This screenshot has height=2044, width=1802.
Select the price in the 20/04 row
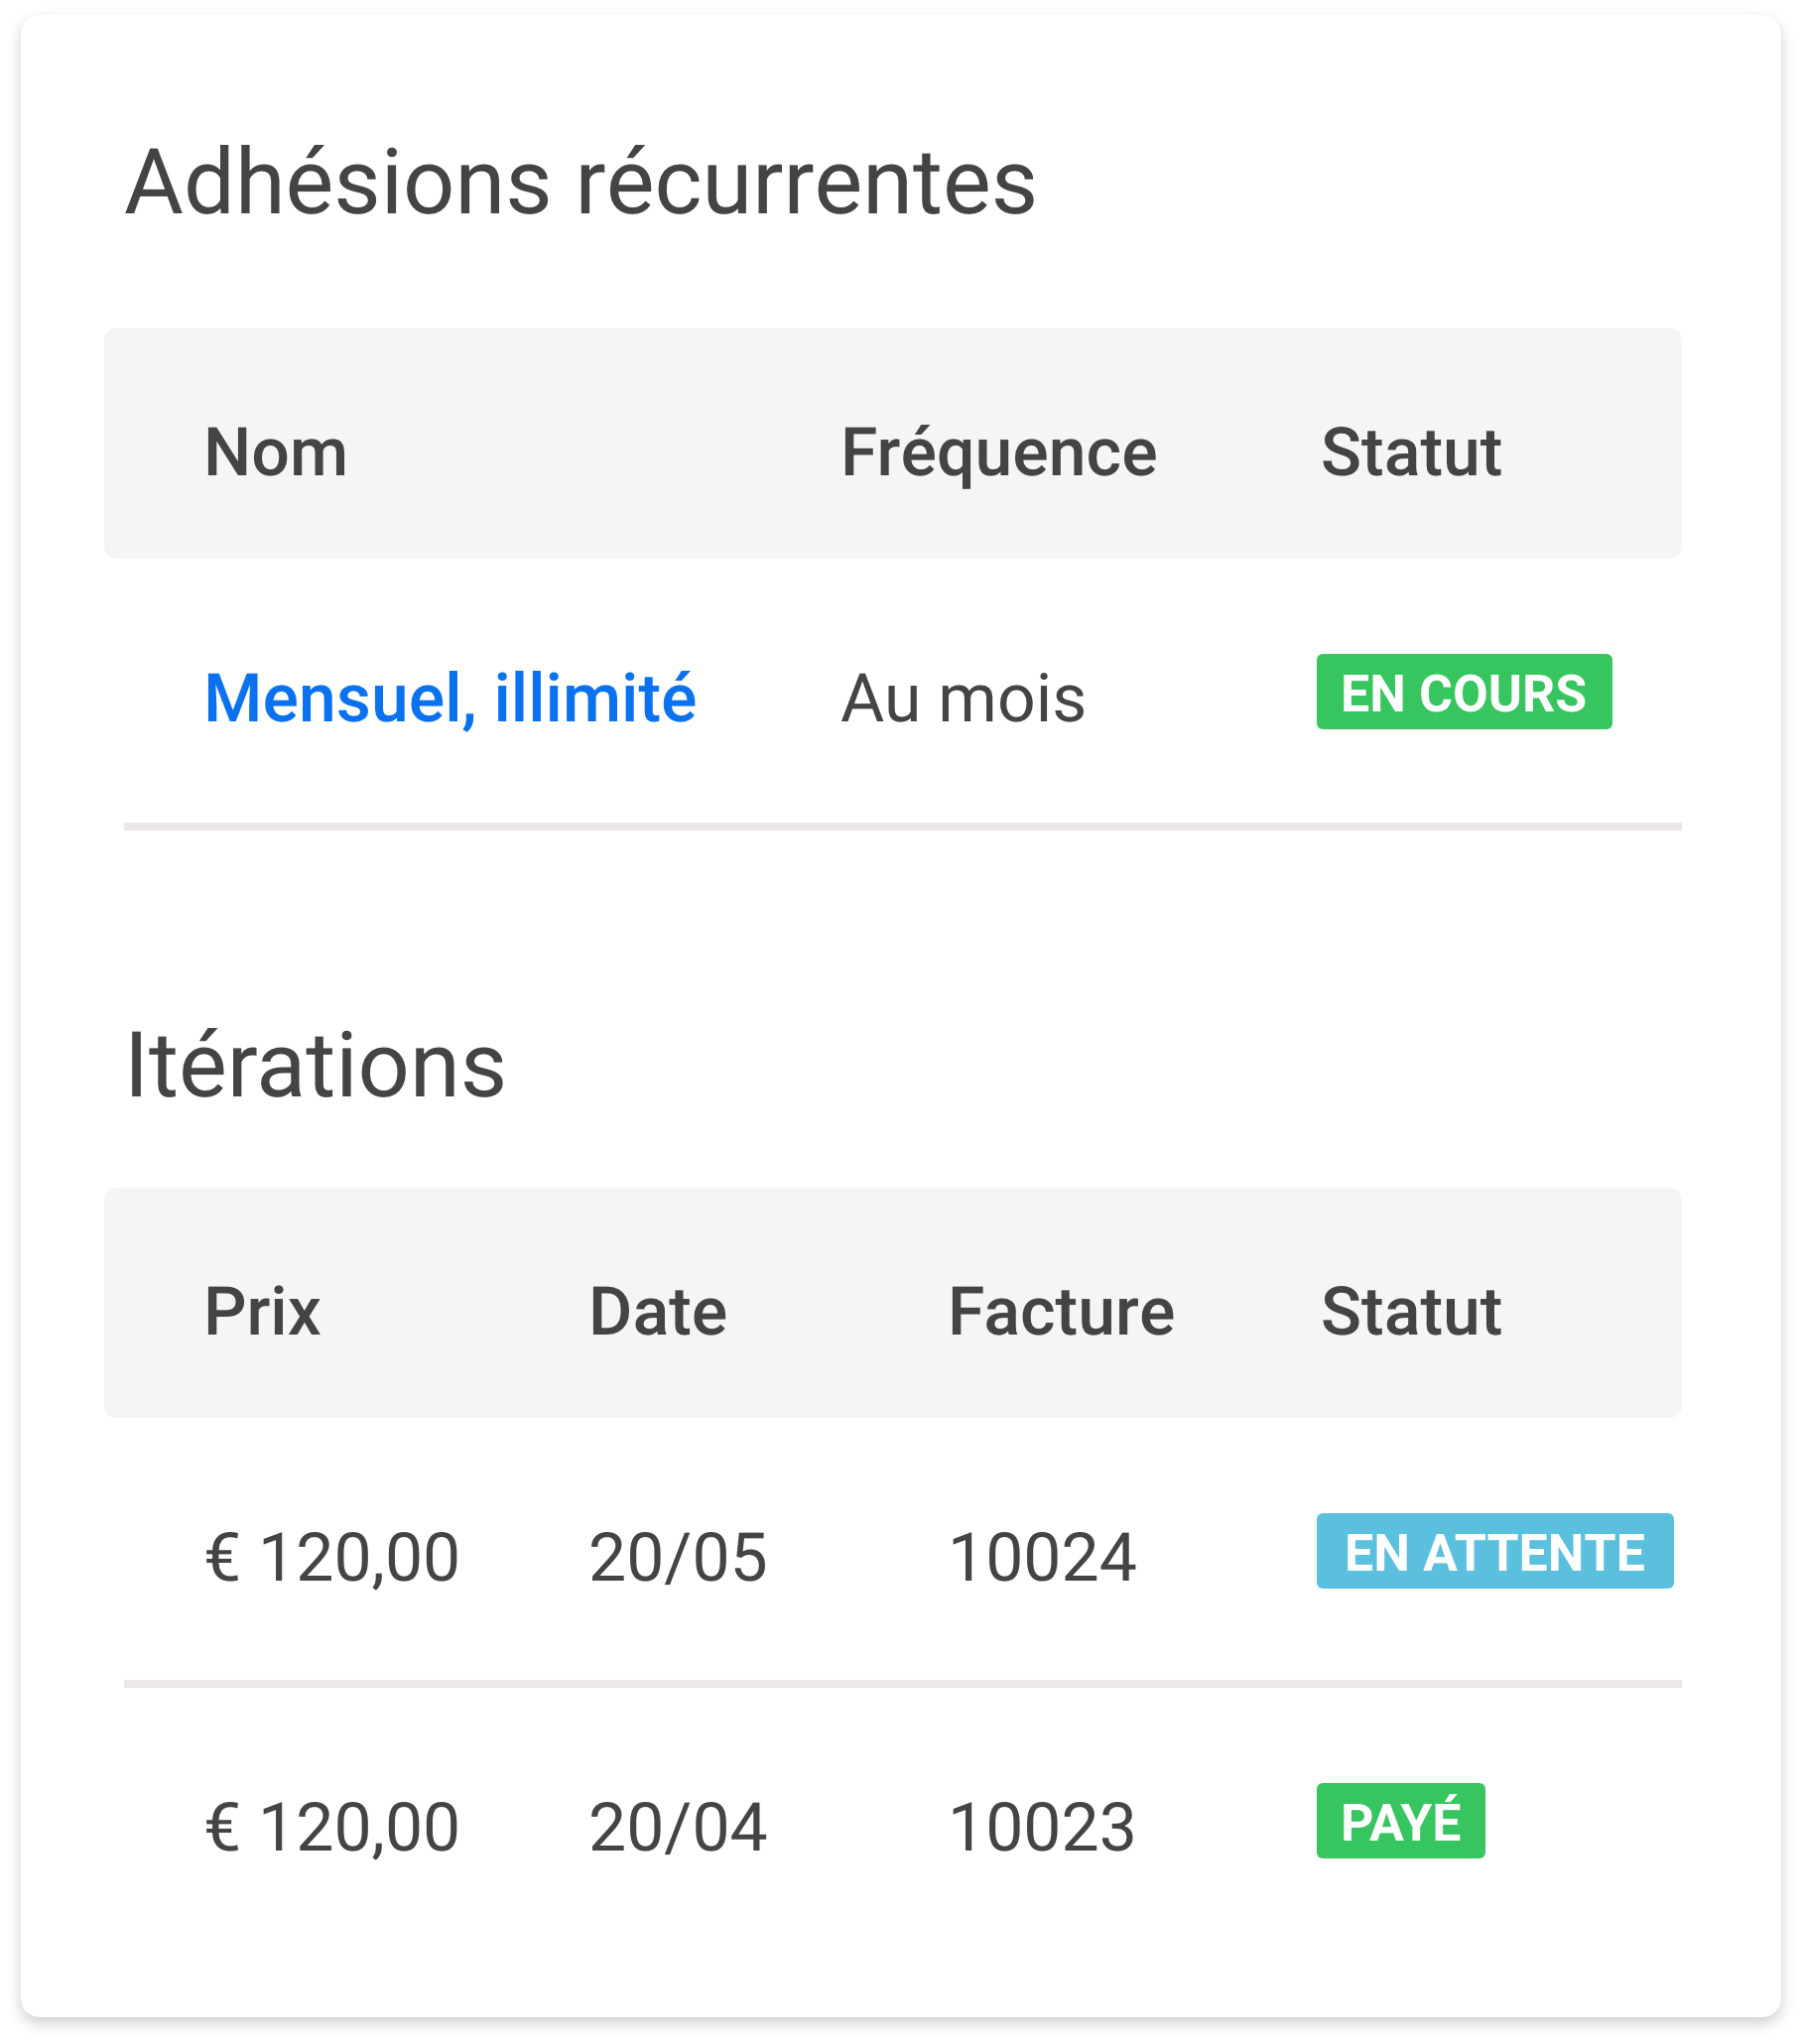tap(332, 1827)
